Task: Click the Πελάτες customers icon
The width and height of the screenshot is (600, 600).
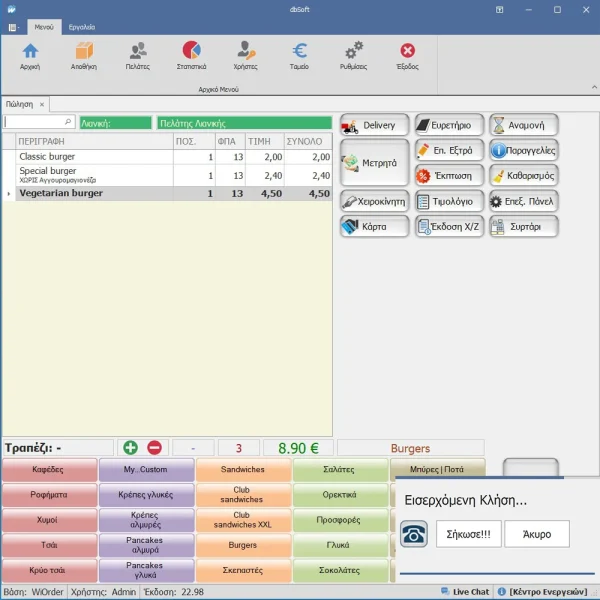Action: [x=138, y=52]
